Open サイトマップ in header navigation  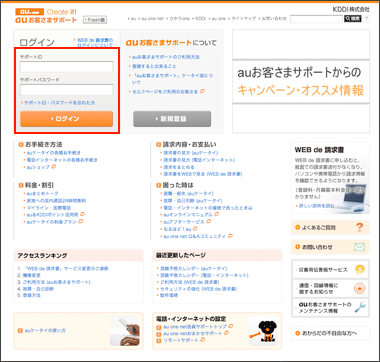(243, 19)
